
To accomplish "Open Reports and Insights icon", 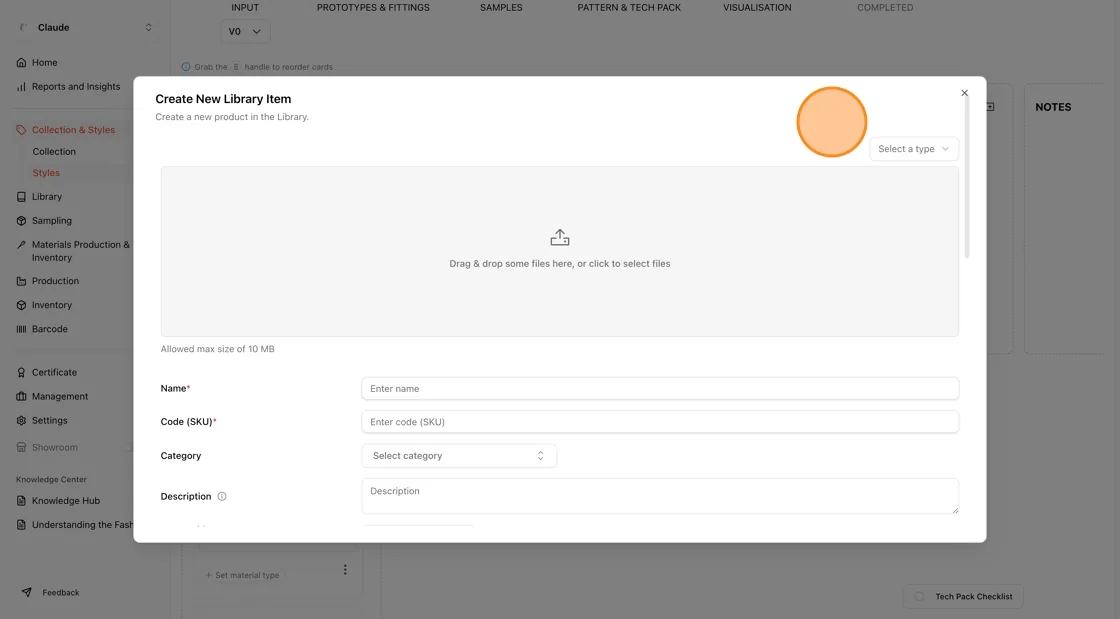I will click(21, 86).
